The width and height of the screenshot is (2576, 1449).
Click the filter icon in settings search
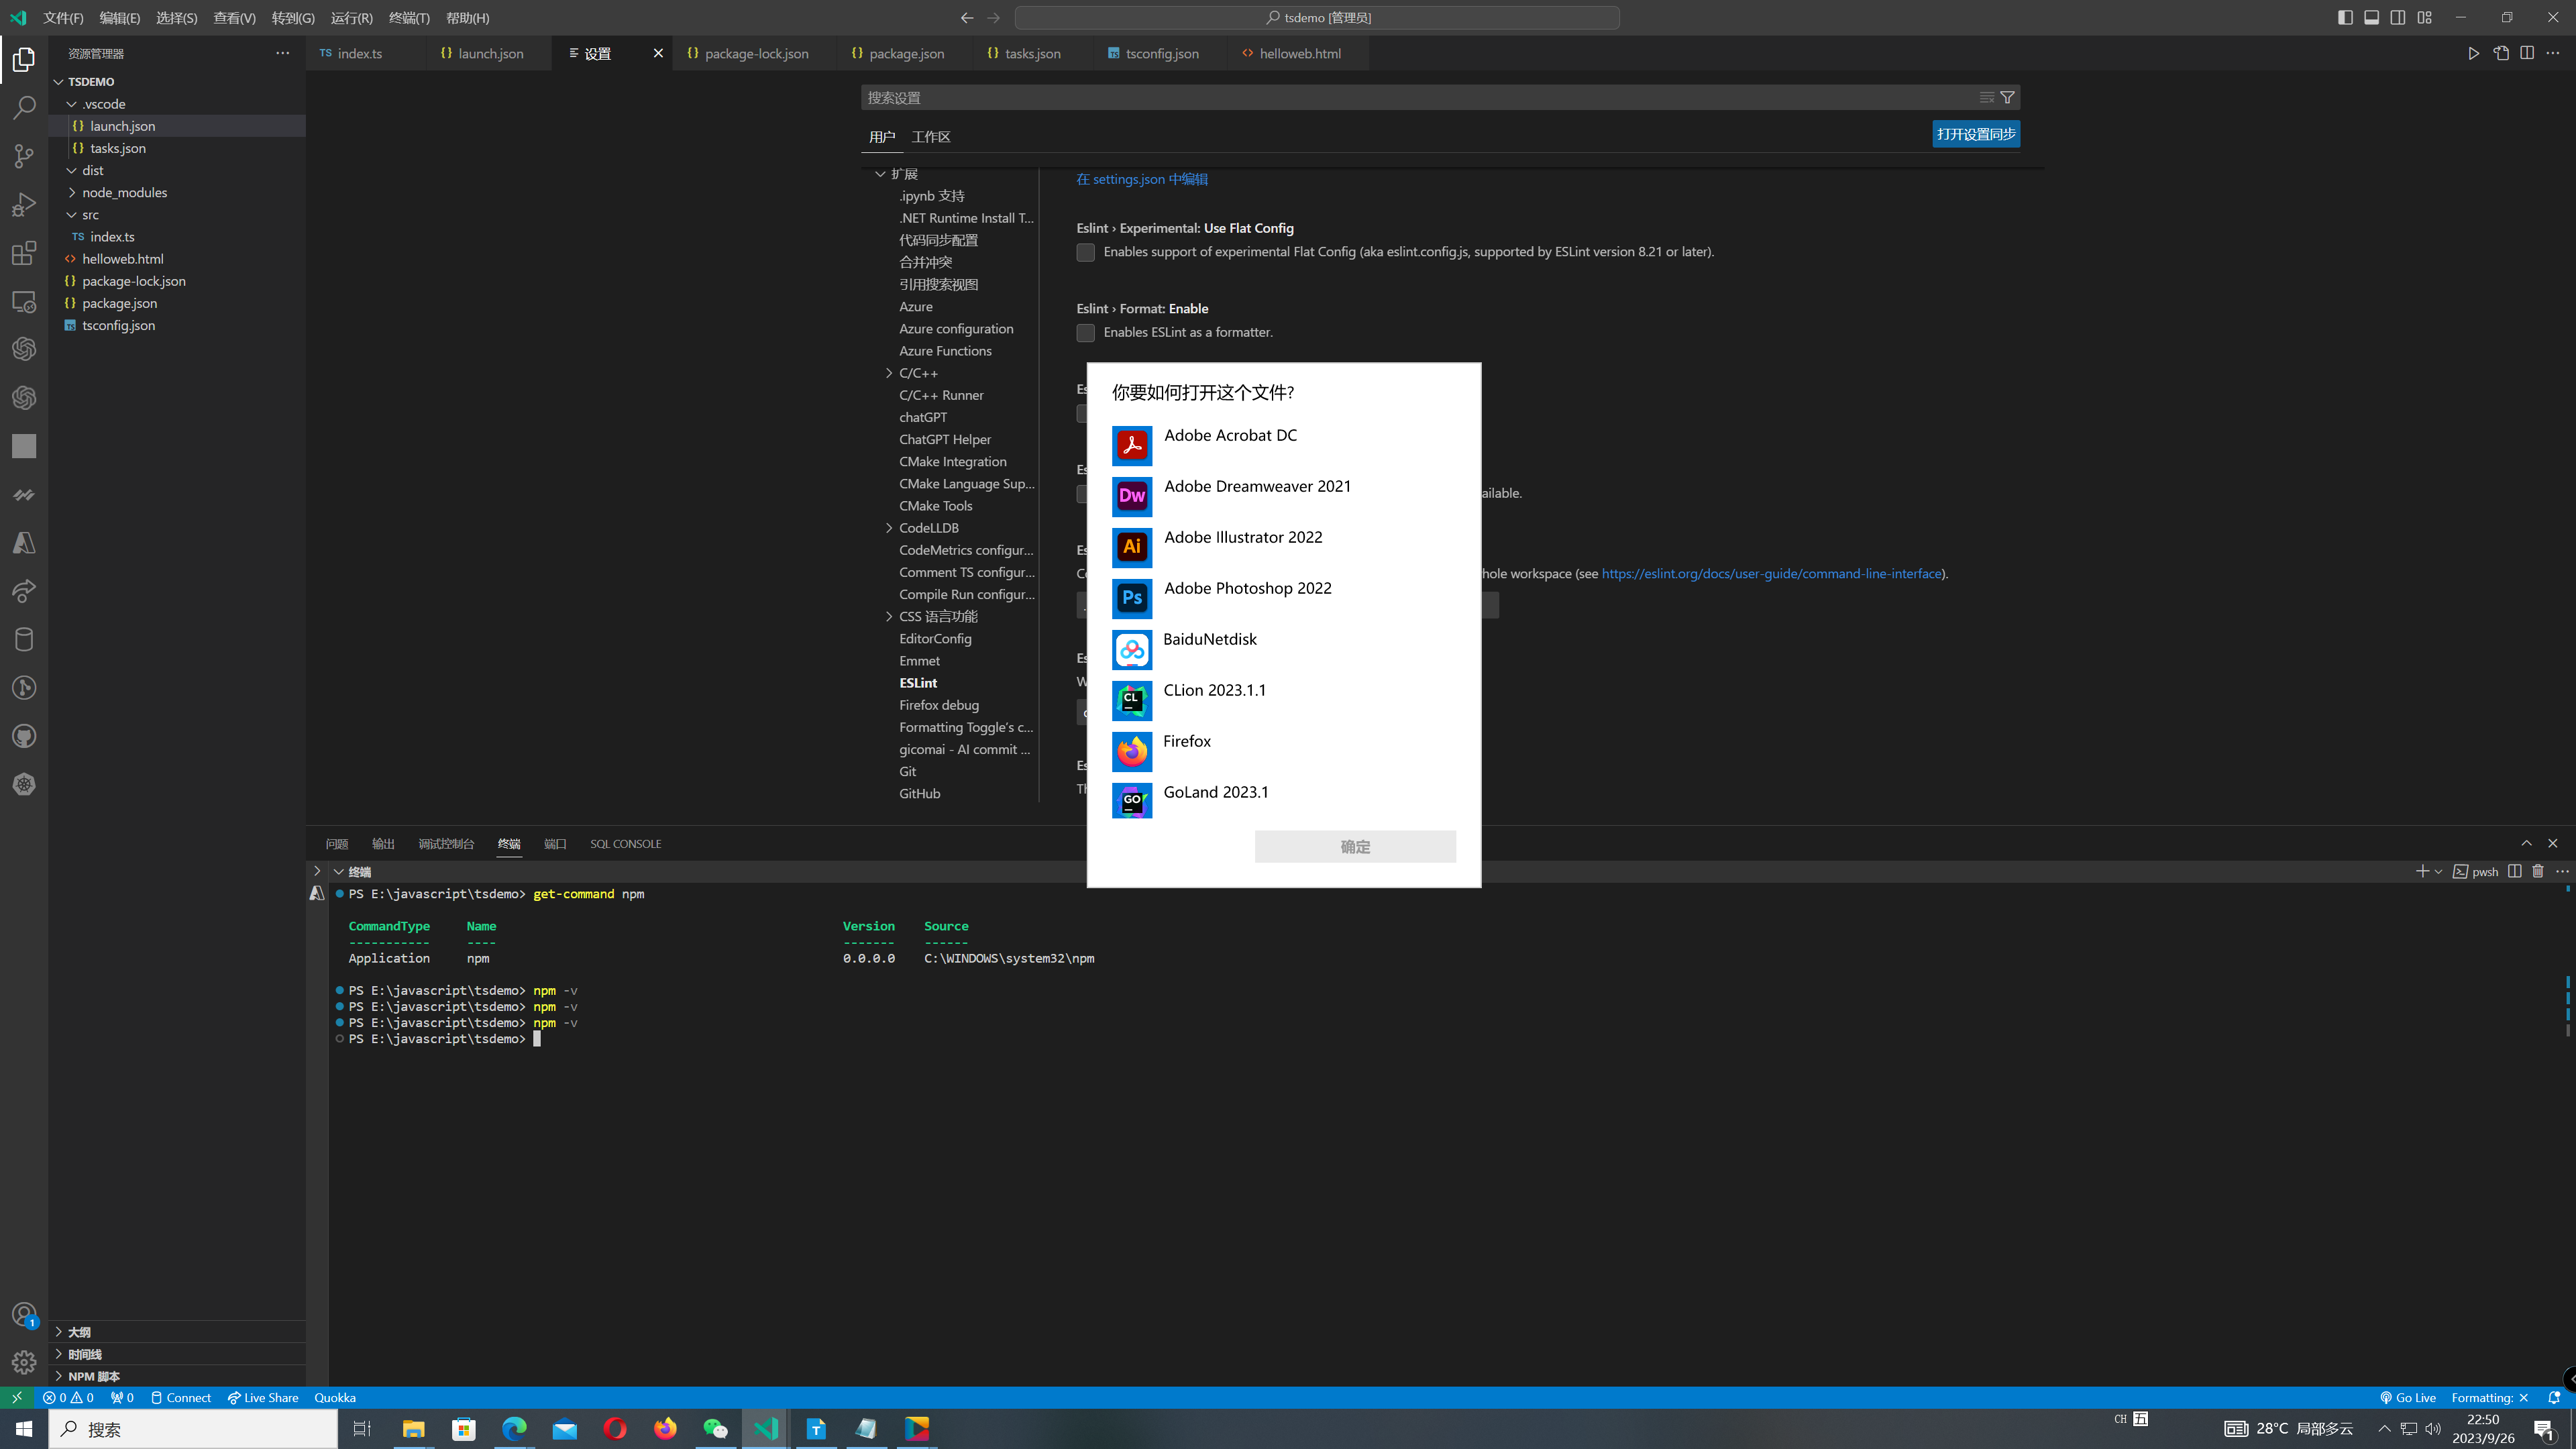(x=2007, y=97)
